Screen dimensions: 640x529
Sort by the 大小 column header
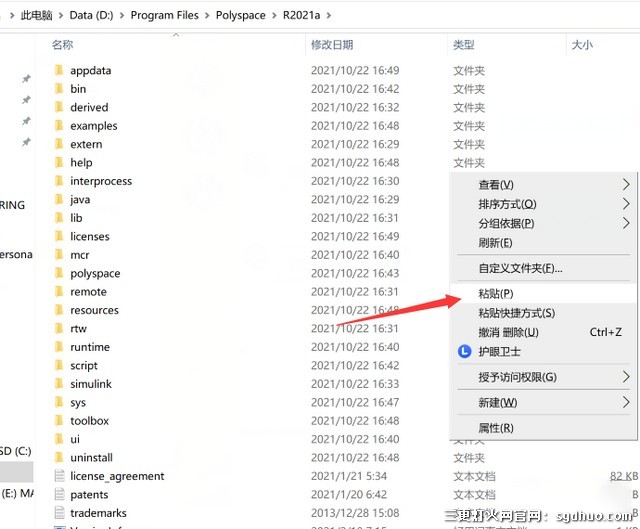(x=582, y=44)
